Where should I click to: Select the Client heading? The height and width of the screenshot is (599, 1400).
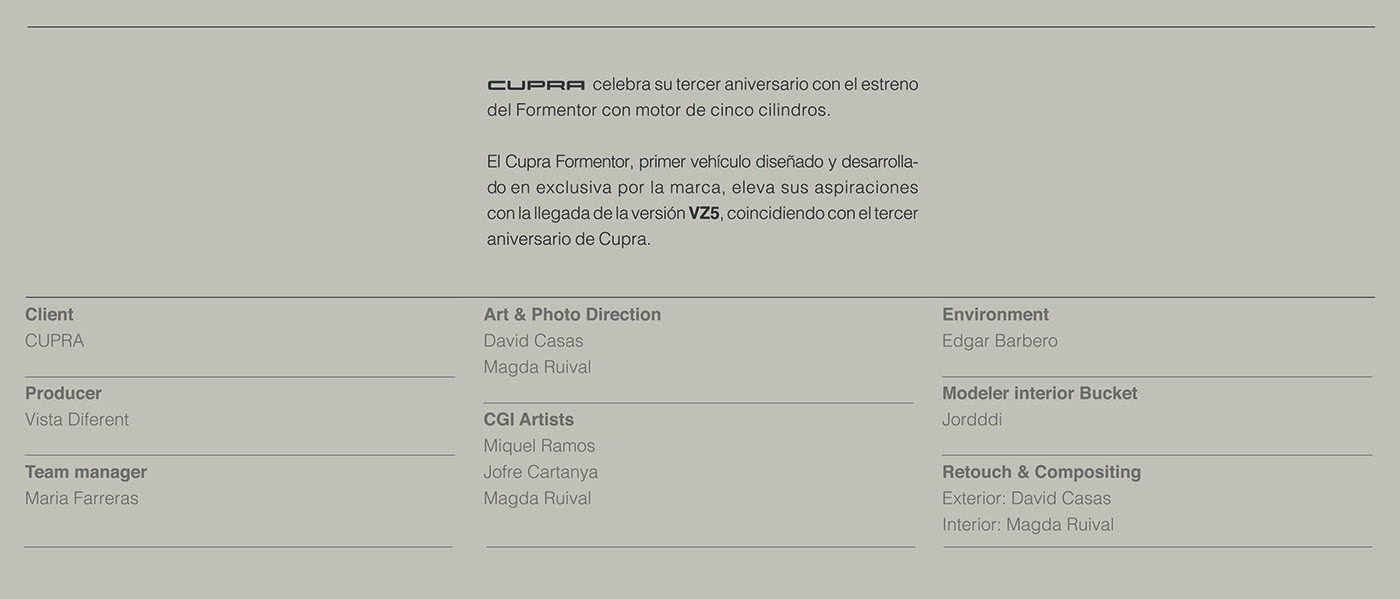point(49,314)
